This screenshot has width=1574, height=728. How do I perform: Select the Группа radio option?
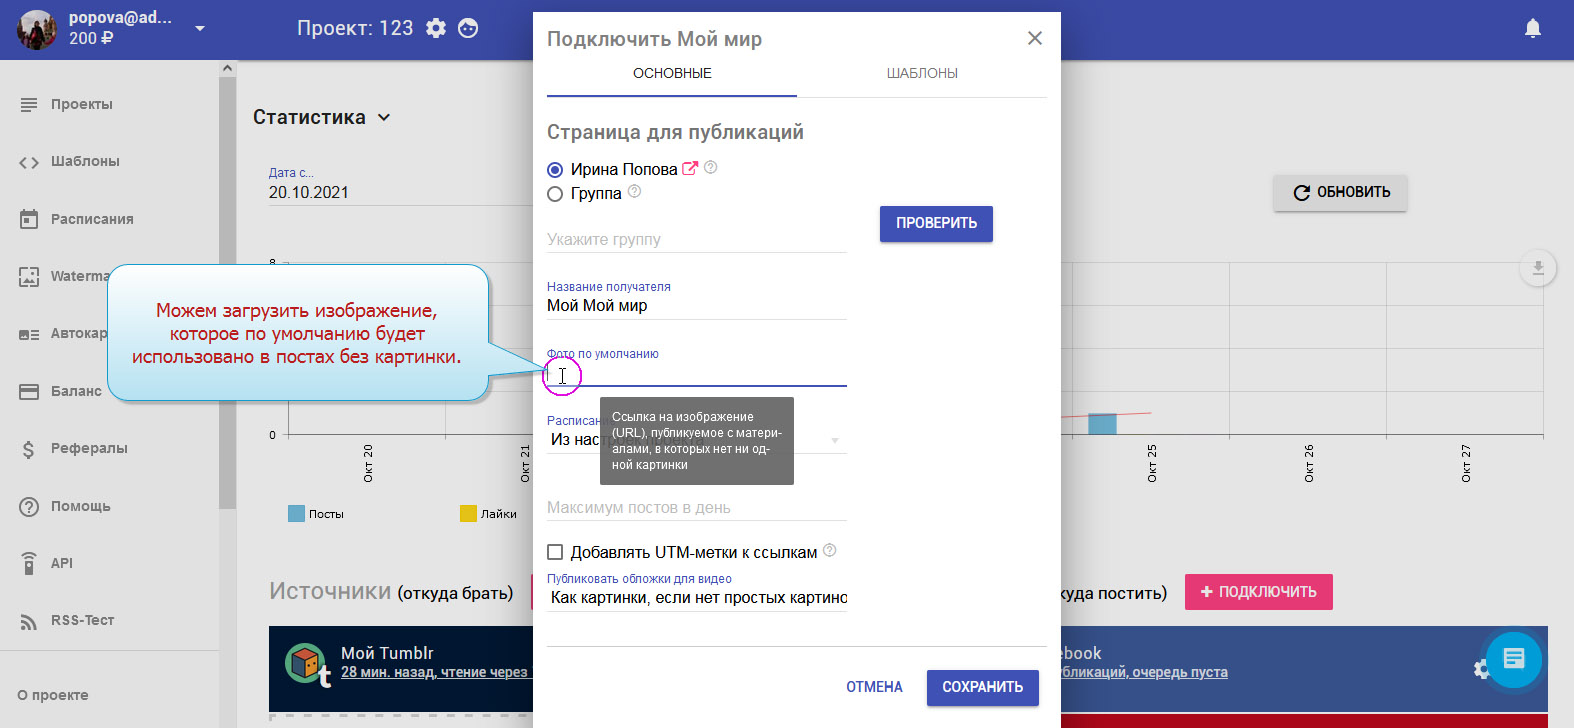[x=555, y=194]
